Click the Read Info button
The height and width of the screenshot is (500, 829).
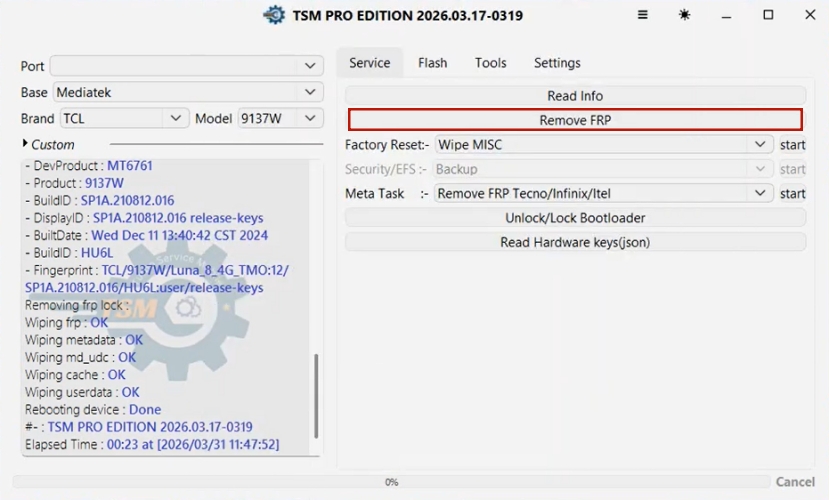[575, 96]
